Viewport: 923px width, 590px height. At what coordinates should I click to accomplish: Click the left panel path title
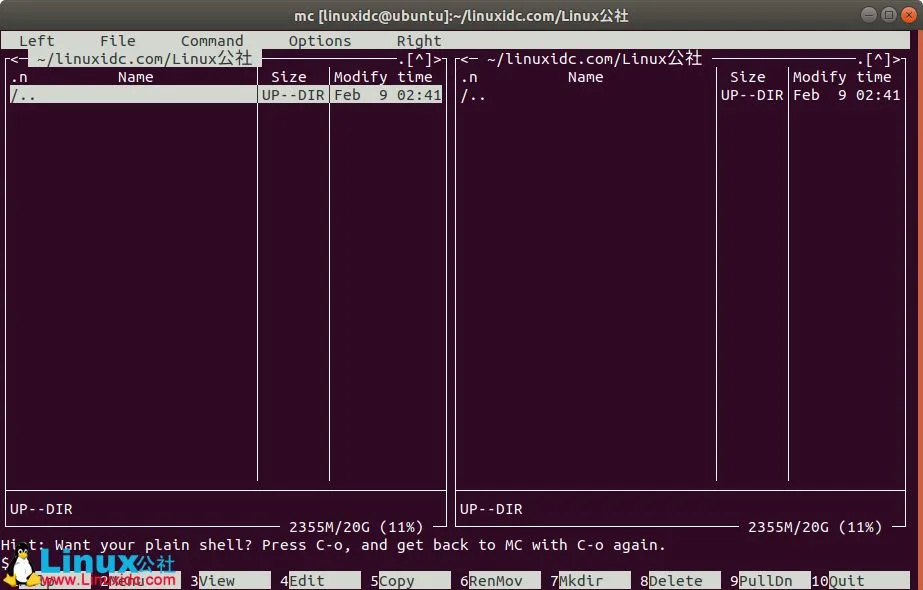145,58
